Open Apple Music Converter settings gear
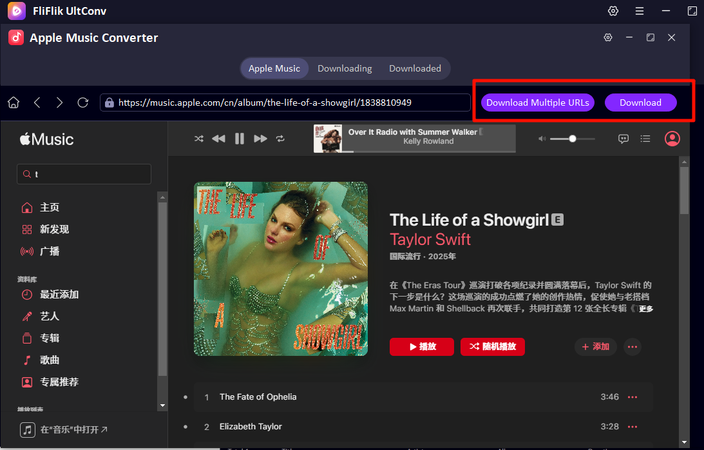Screen dimensions: 704x450 point(608,37)
